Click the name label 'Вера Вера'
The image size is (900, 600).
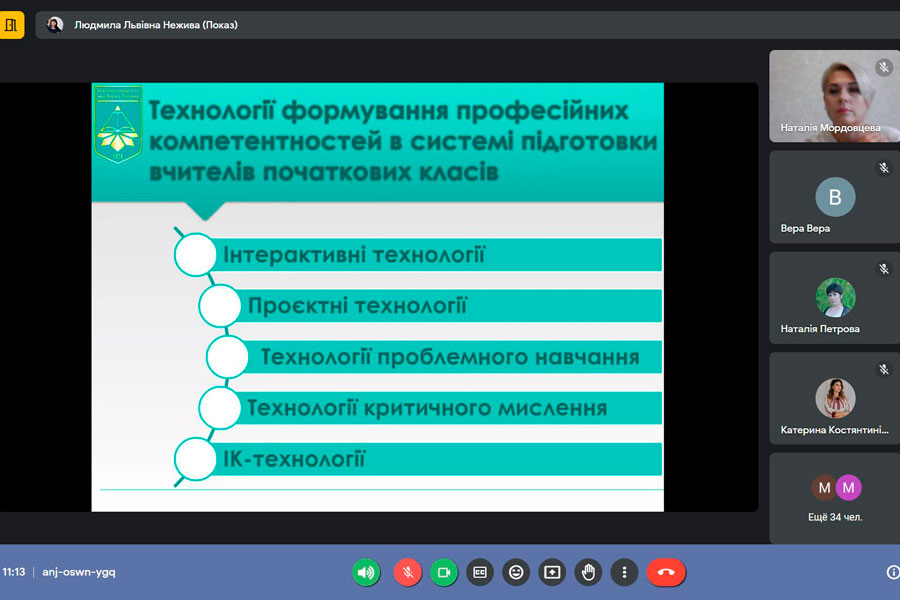[805, 228]
